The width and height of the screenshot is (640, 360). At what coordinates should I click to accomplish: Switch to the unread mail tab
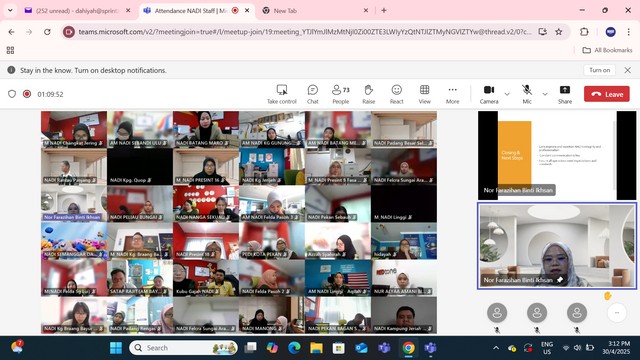click(77, 11)
